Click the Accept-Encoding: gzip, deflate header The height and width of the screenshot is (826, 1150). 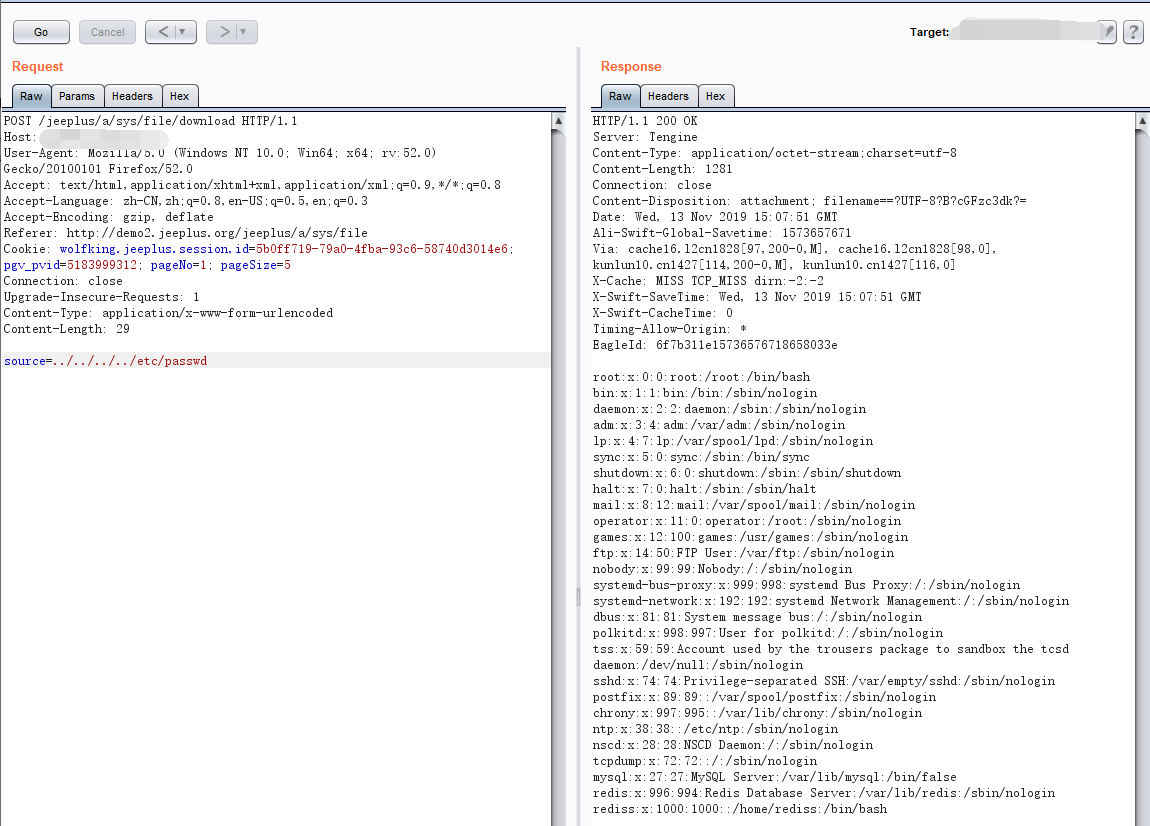point(109,217)
